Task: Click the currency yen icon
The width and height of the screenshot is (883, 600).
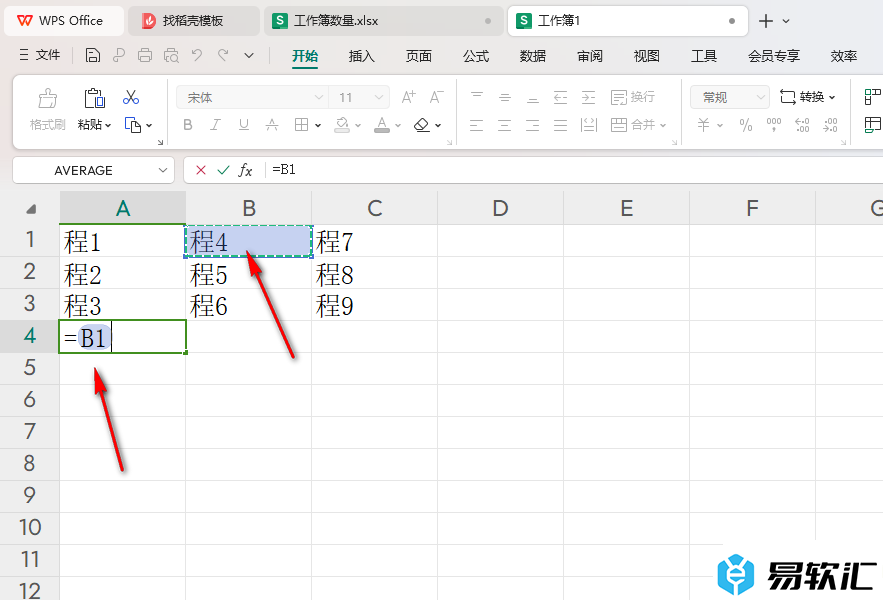Action: point(703,125)
